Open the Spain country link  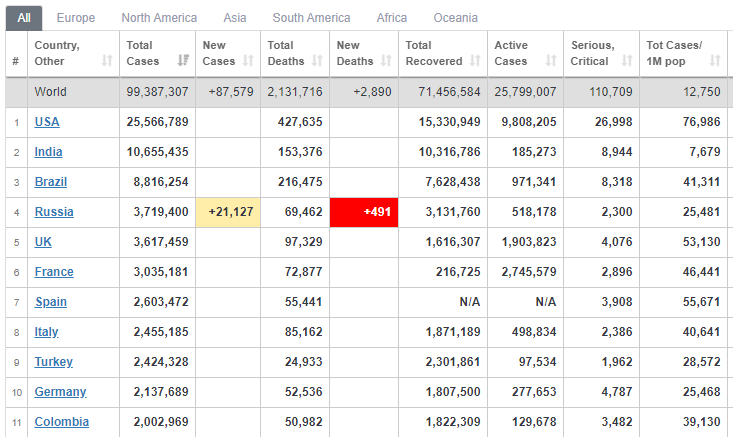click(50, 302)
